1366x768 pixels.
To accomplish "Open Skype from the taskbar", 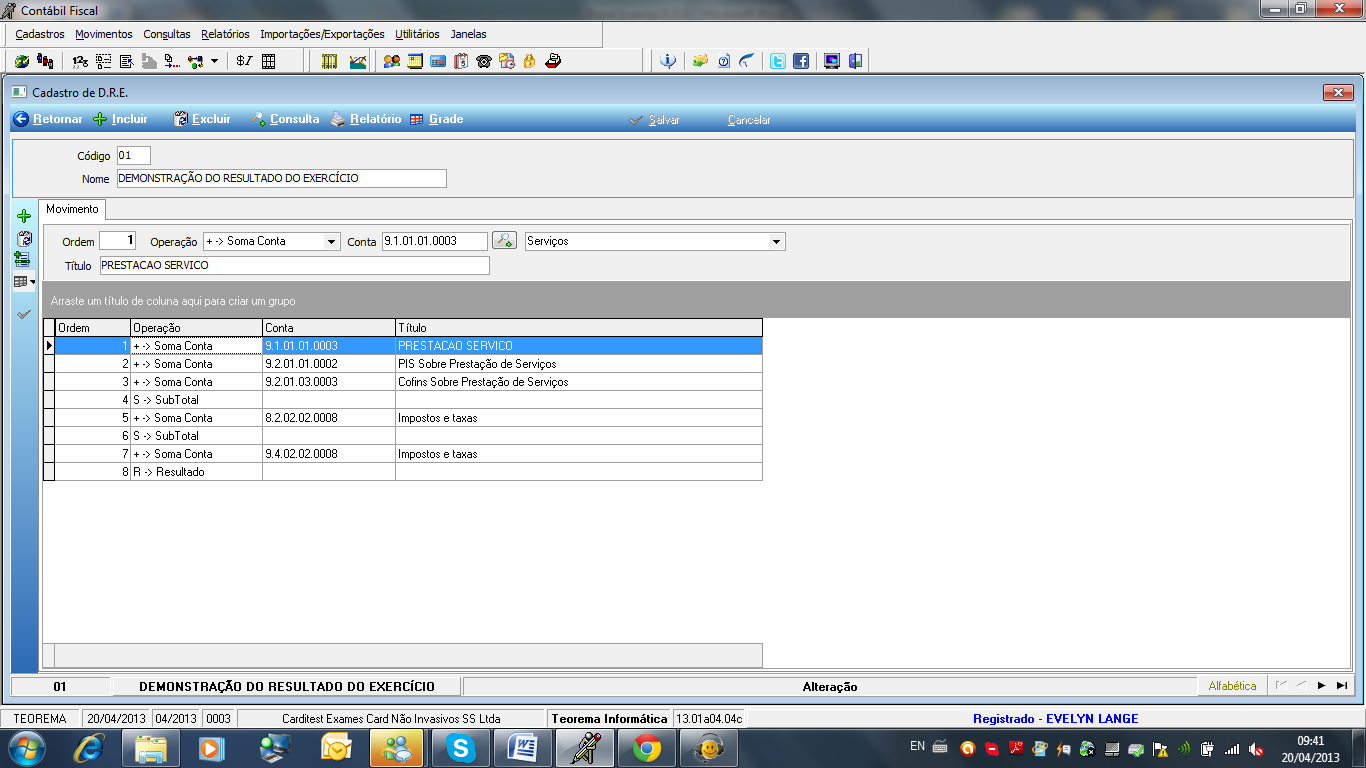I will (x=461, y=748).
